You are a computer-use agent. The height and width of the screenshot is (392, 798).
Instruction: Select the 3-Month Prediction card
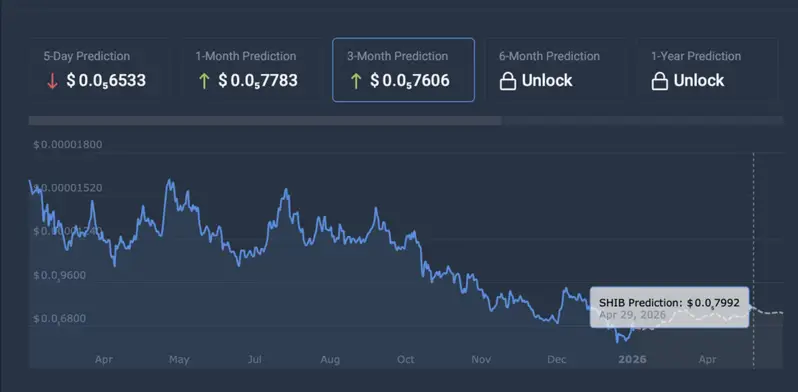pos(404,70)
